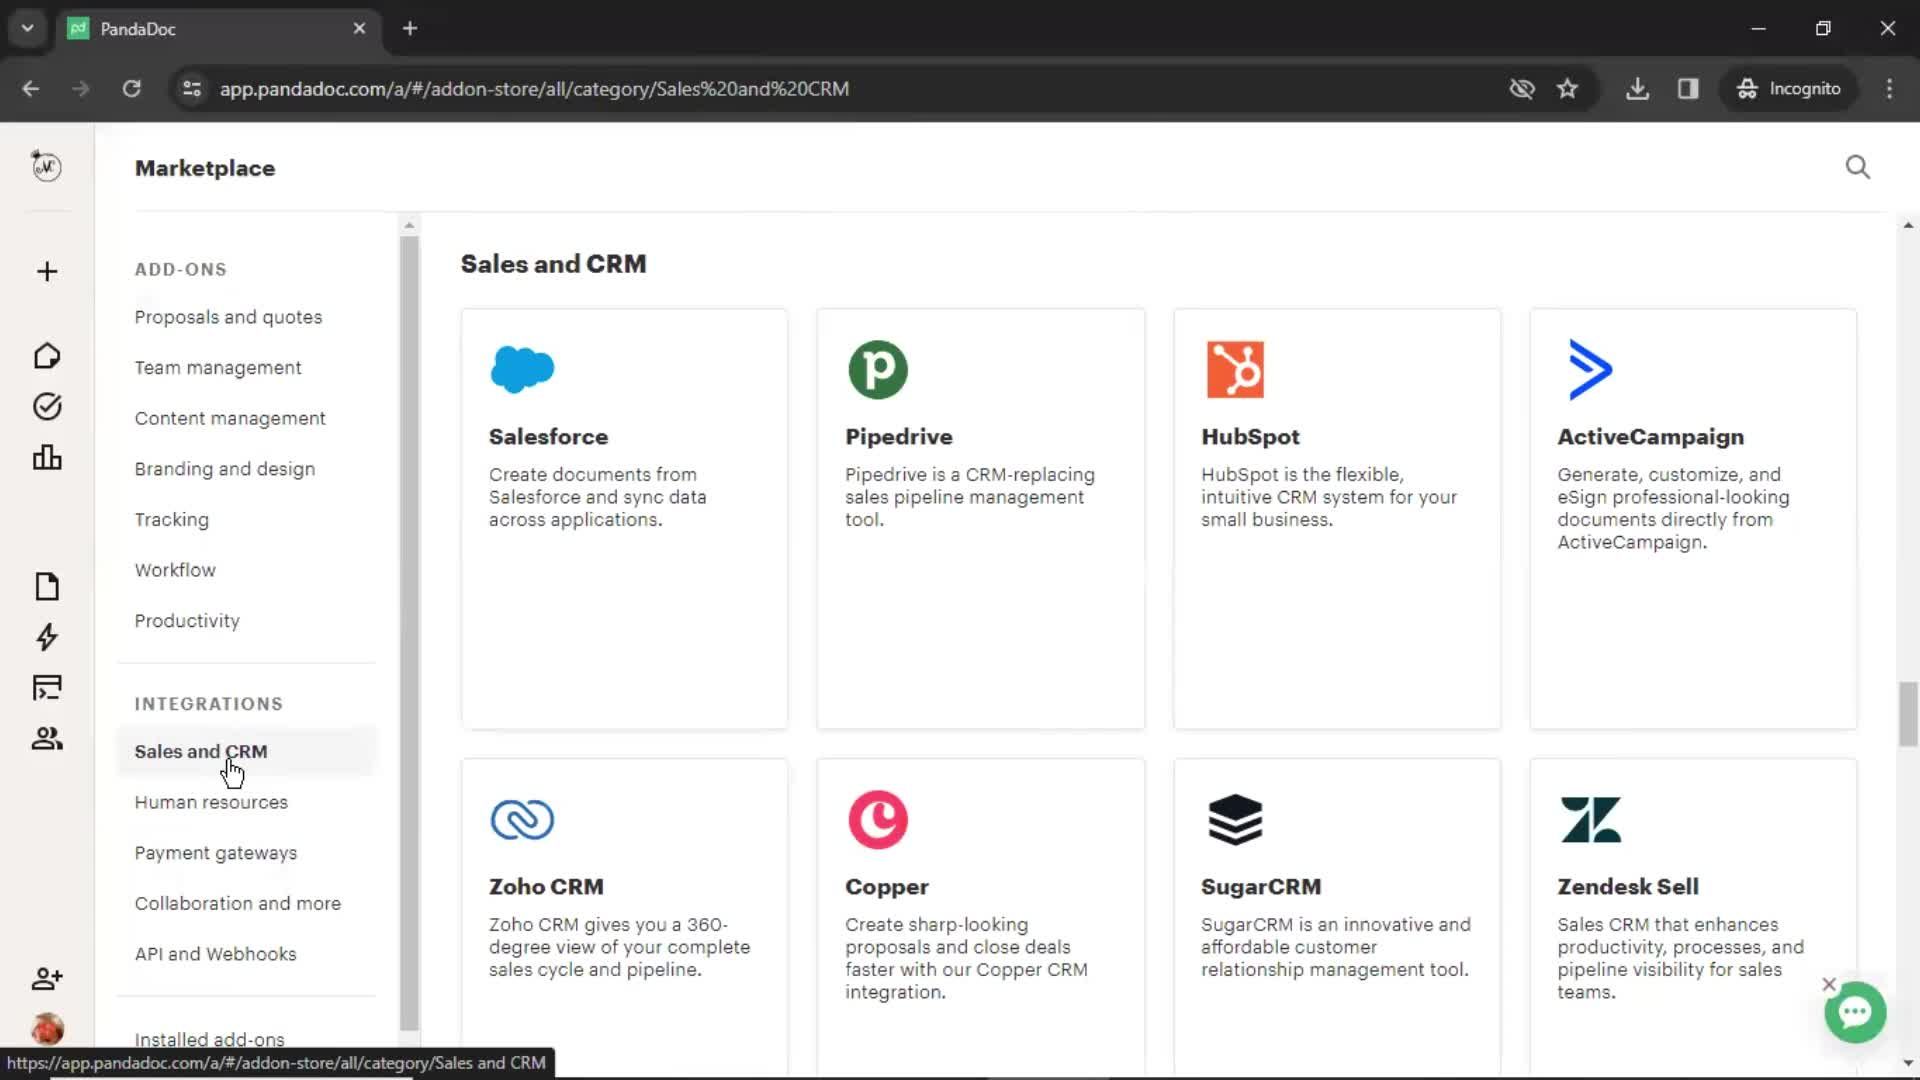Click the SugarCRM integration icon
The height and width of the screenshot is (1080, 1920).
(1233, 820)
